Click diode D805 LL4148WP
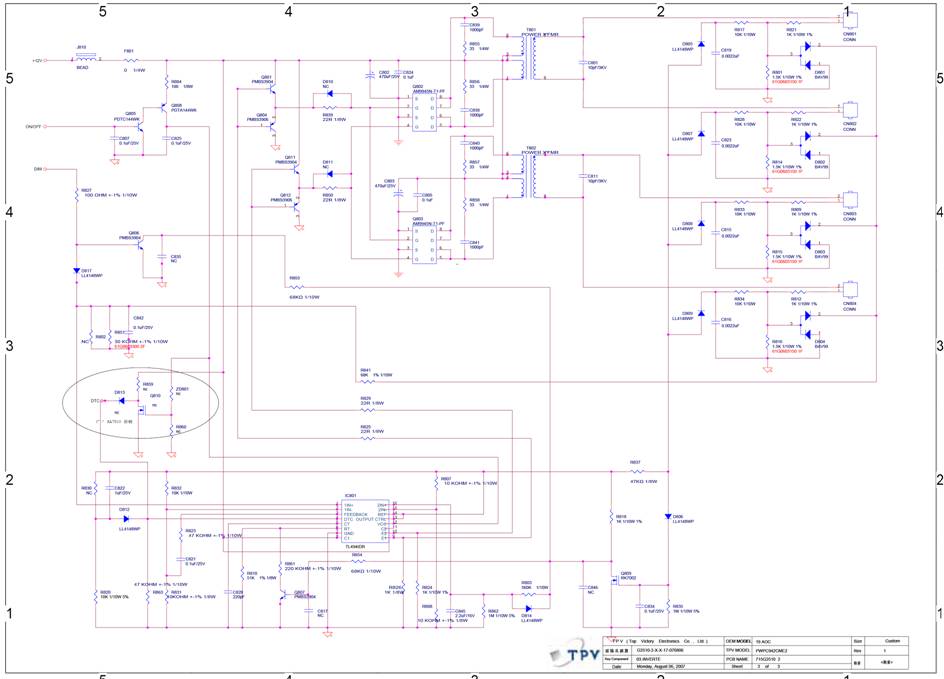944x679 pixels. coord(701,44)
